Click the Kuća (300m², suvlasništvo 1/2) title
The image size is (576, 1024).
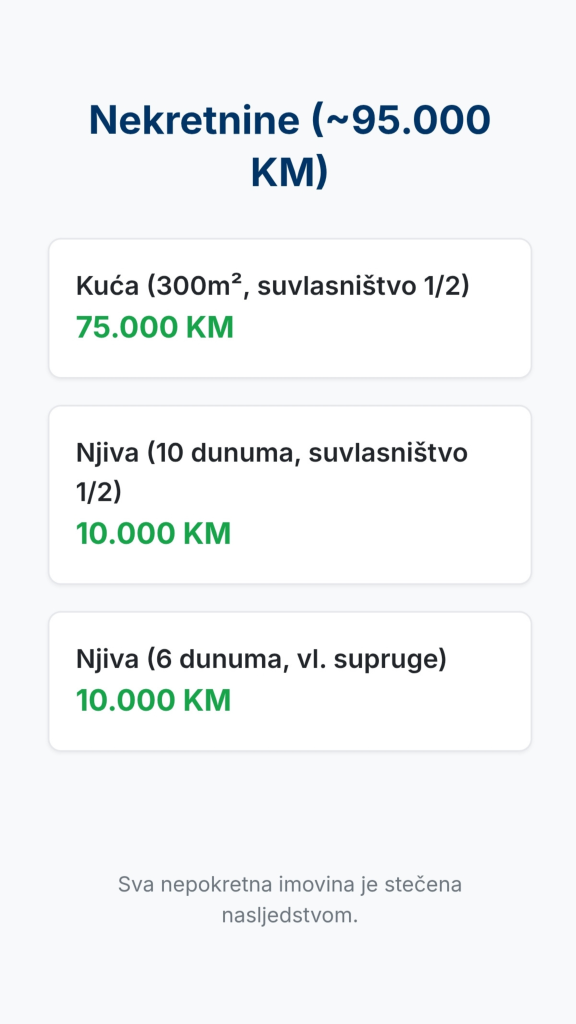click(273, 286)
